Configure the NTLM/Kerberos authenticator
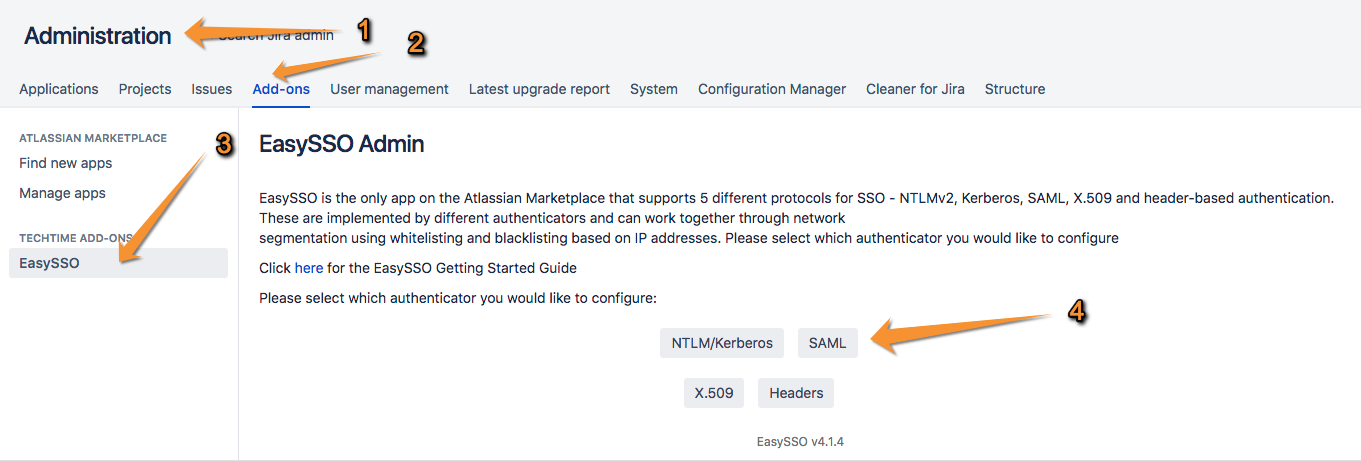Viewport: 1361px width, 461px height. click(722, 343)
